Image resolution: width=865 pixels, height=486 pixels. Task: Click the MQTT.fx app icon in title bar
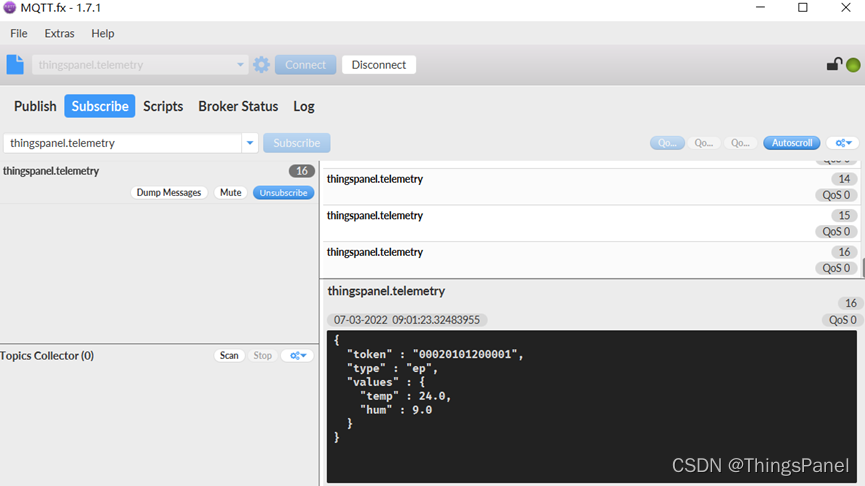pyautogui.click(x=9, y=8)
